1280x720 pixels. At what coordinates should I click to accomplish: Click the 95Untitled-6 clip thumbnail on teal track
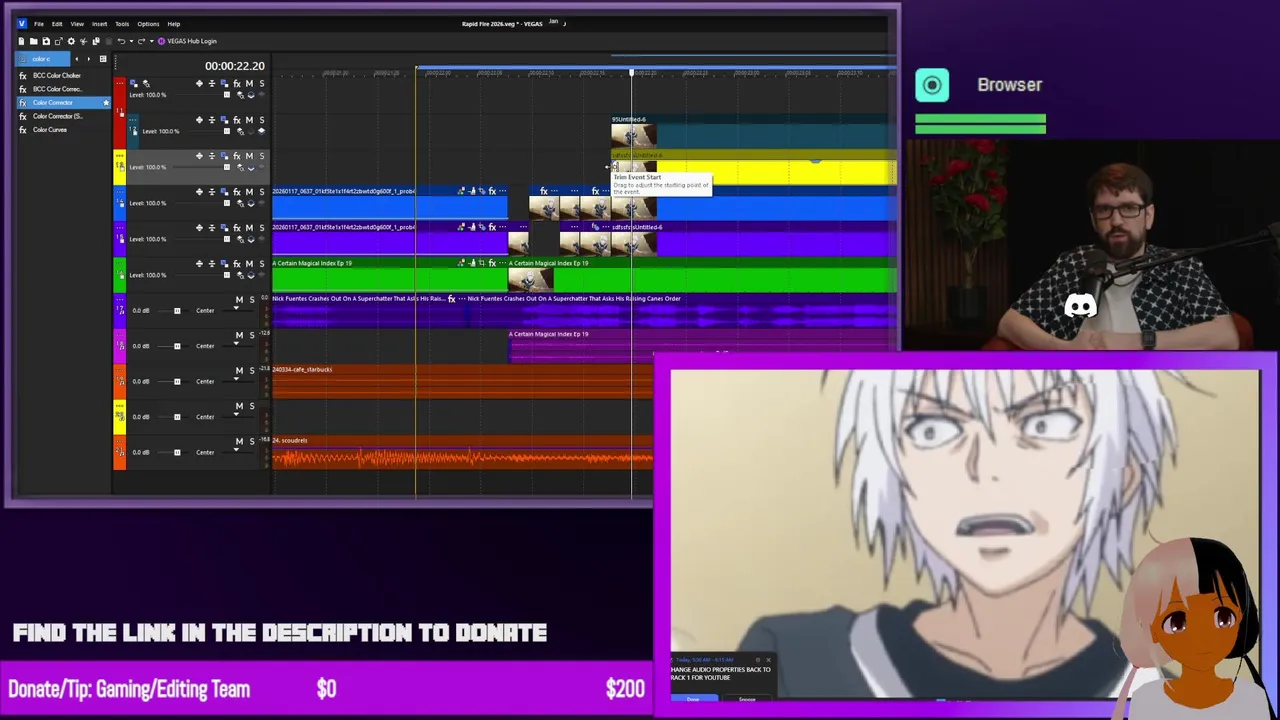(x=634, y=135)
